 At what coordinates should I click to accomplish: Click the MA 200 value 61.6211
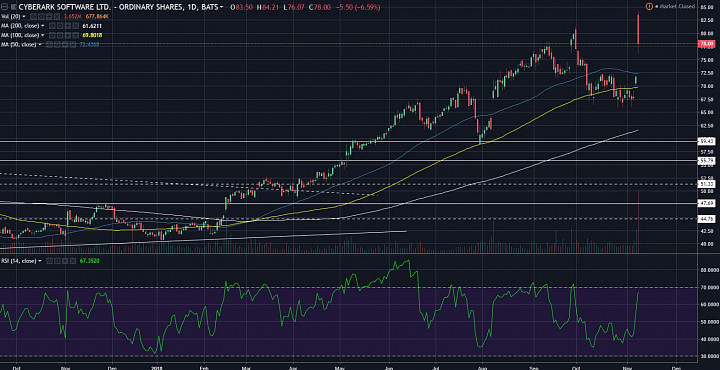pyautogui.click(x=92, y=26)
